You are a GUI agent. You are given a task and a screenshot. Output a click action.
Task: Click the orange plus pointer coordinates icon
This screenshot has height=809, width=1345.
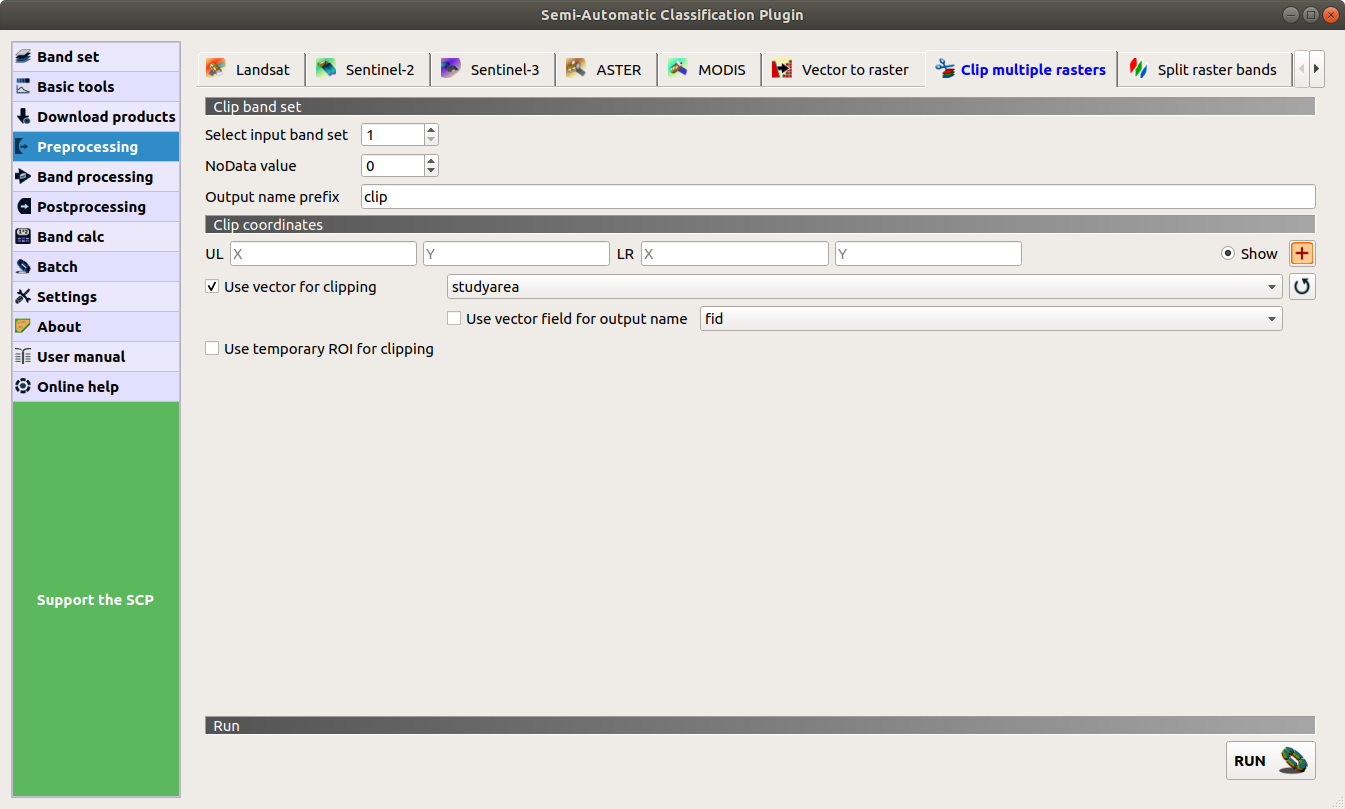(x=1302, y=253)
